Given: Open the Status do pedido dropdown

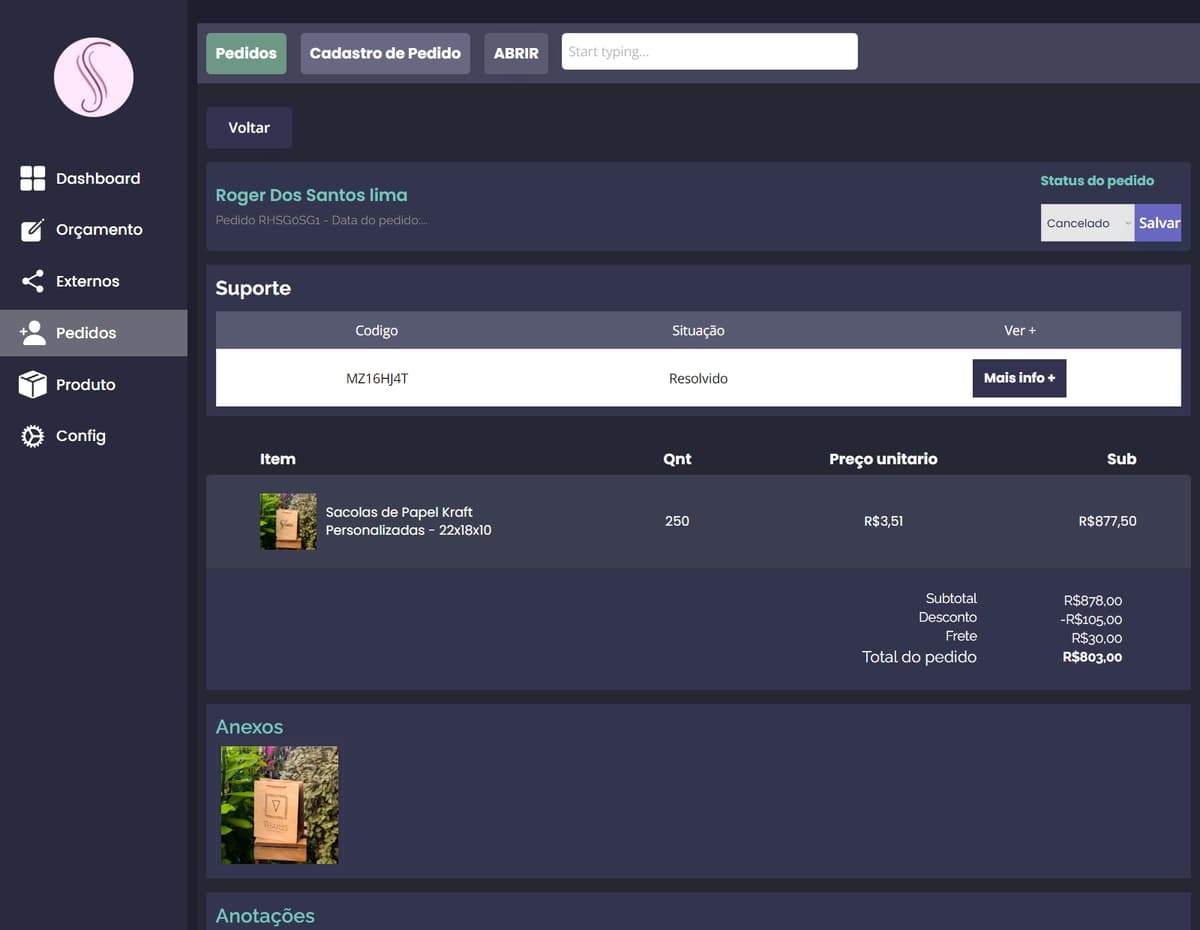Looking at the screenshot, I should (1087, 223).
